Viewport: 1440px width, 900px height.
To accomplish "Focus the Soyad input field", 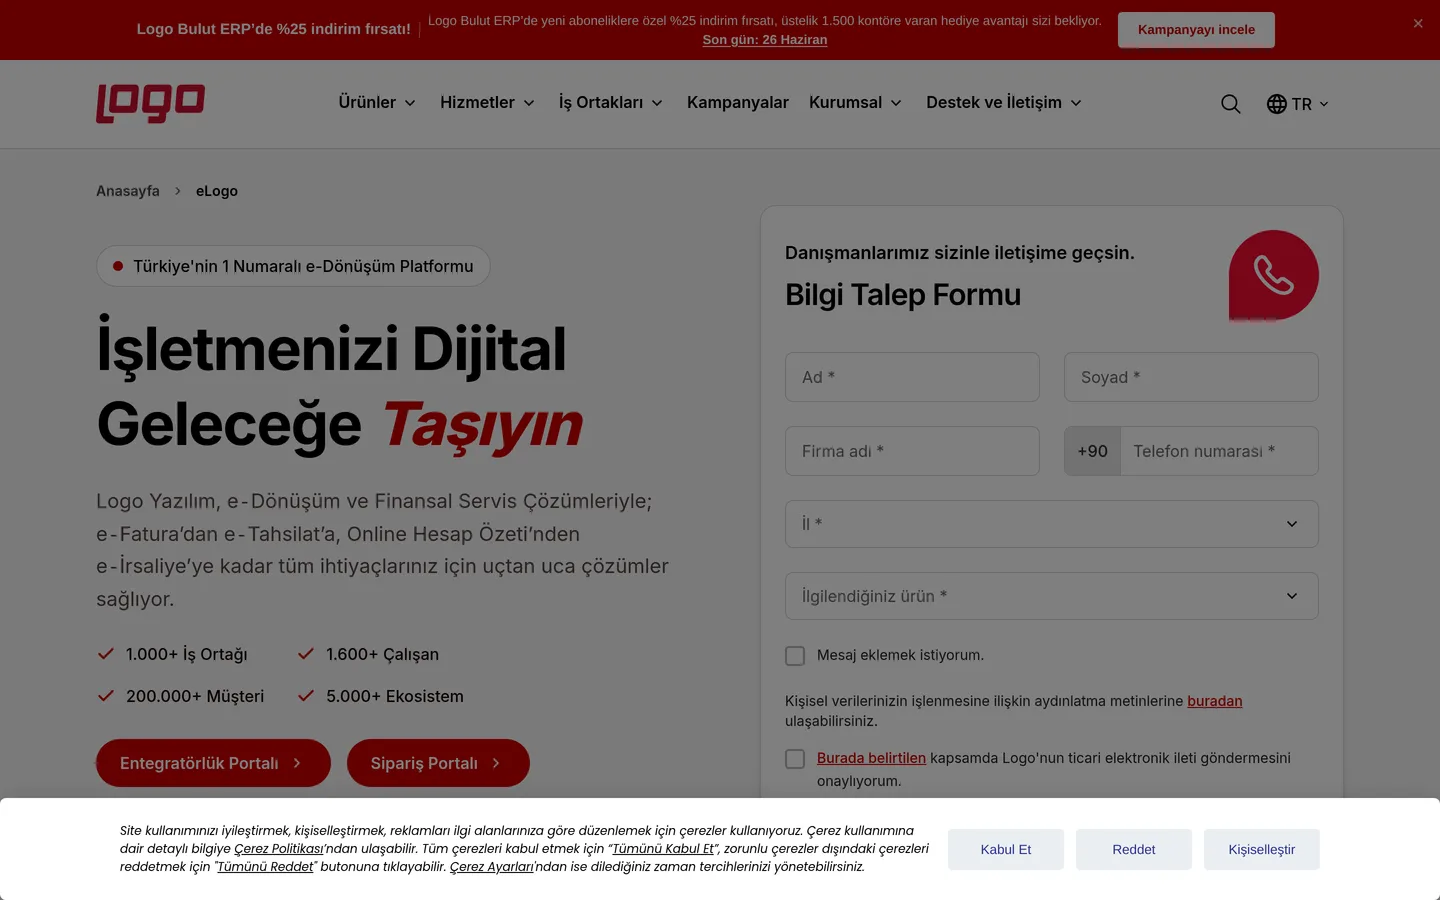I will point(1191,377).
